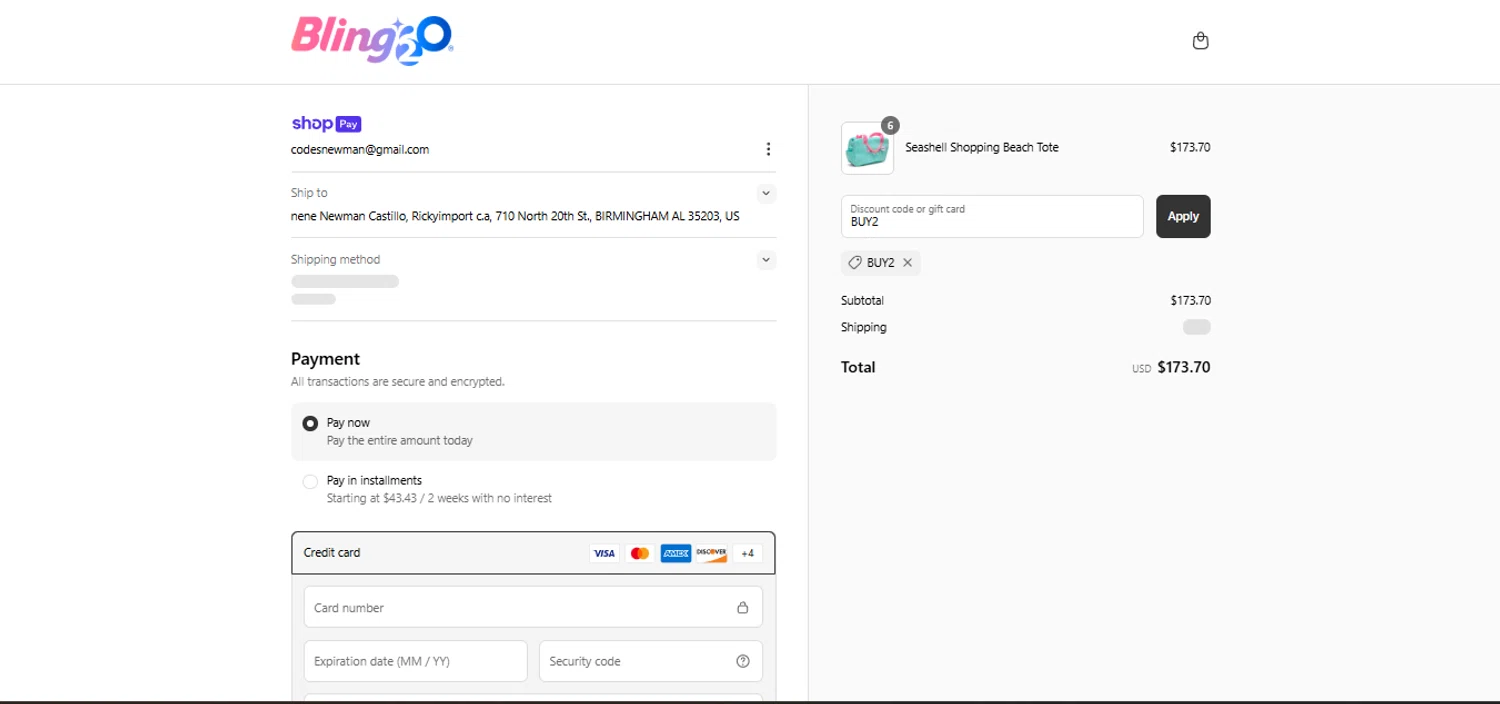Viewport: 1500px width, 704px height.
Task: Click the Starting at $43.43 installments text
Action: coord(439,498)
